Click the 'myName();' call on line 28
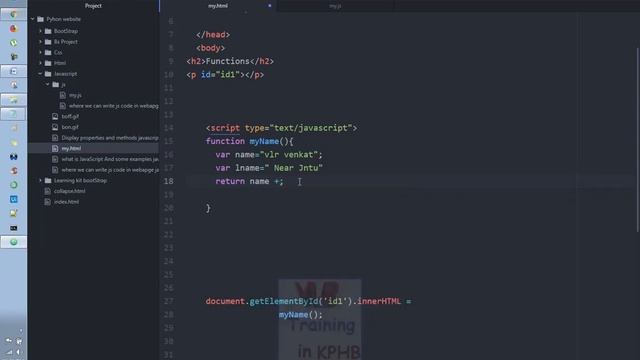 301,315
